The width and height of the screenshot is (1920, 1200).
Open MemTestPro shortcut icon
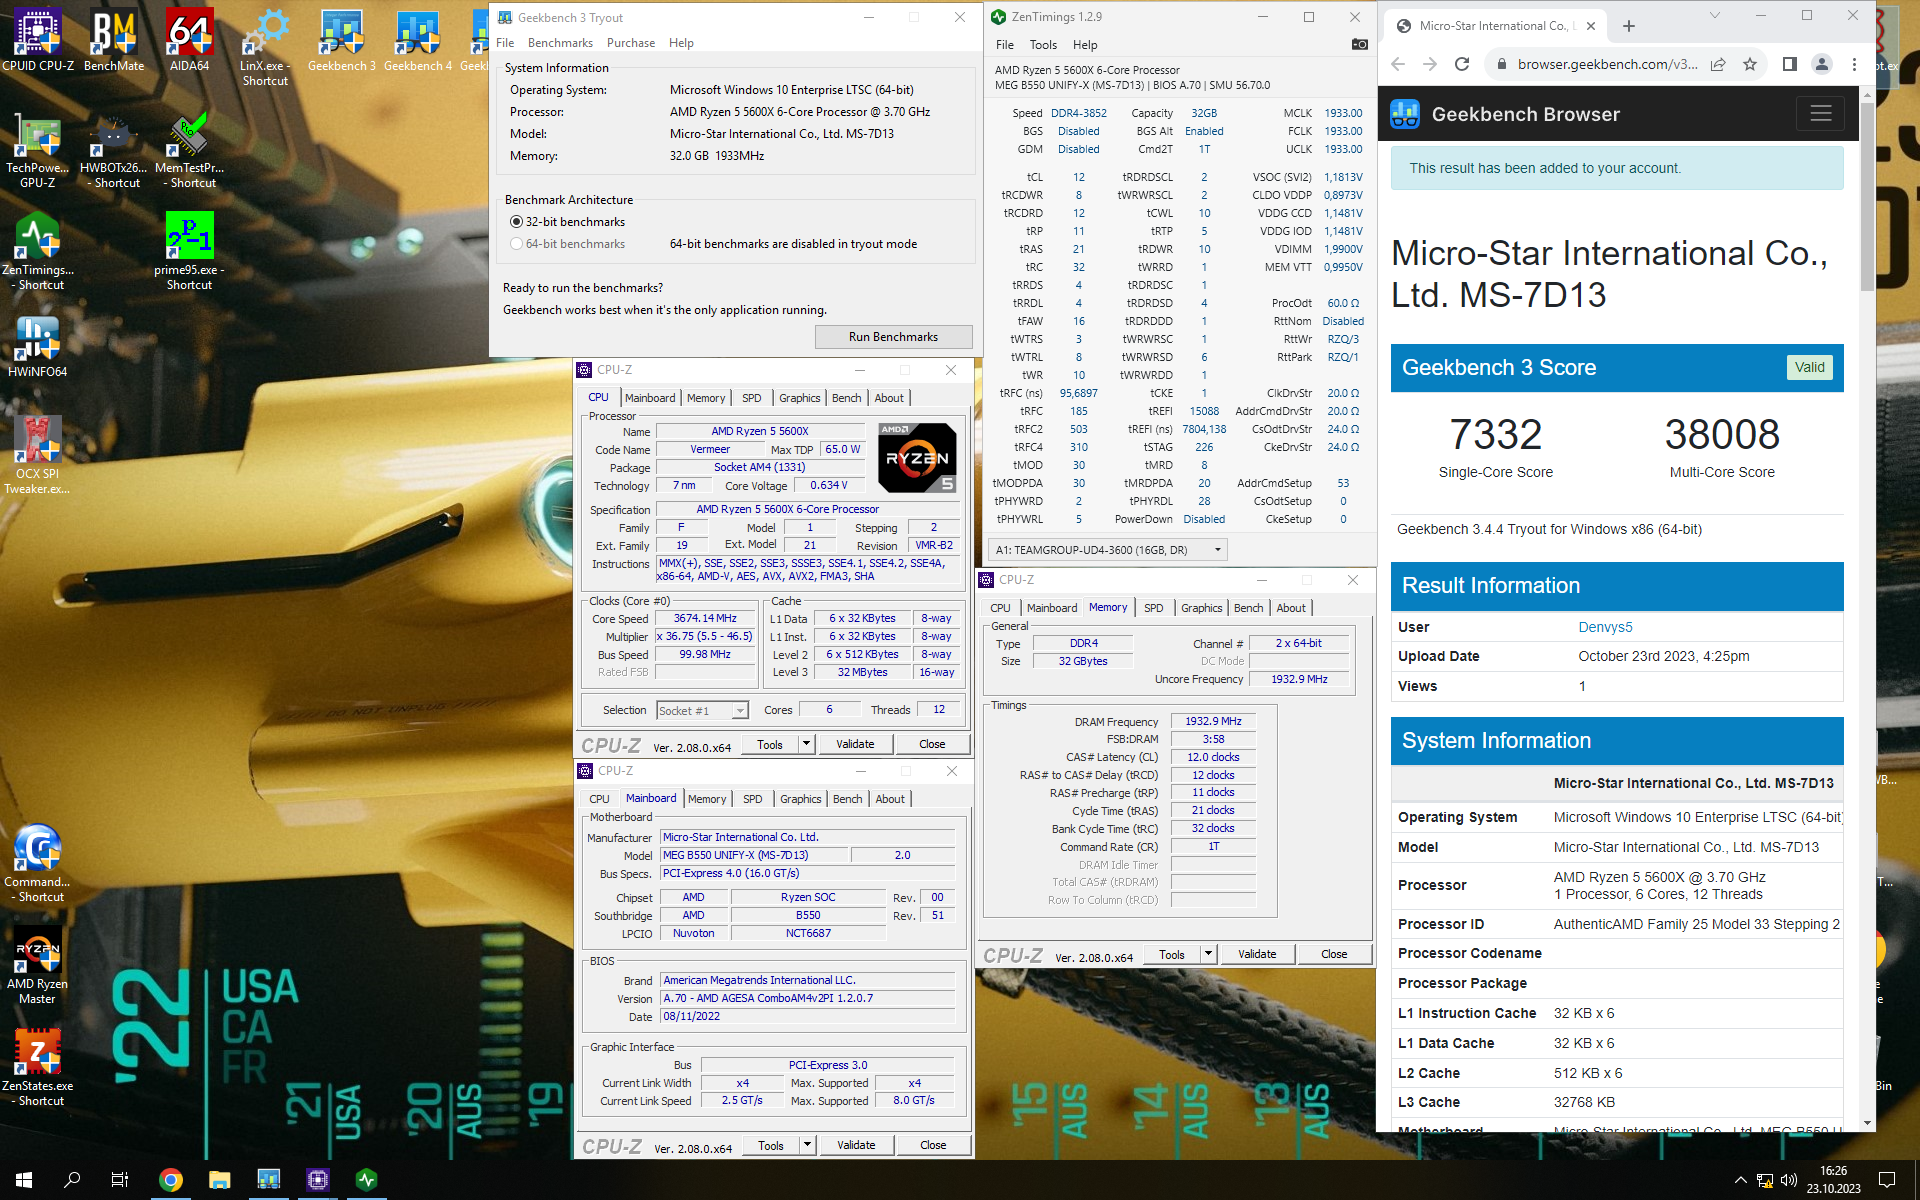pyautogui.click(x=190, y=150)
